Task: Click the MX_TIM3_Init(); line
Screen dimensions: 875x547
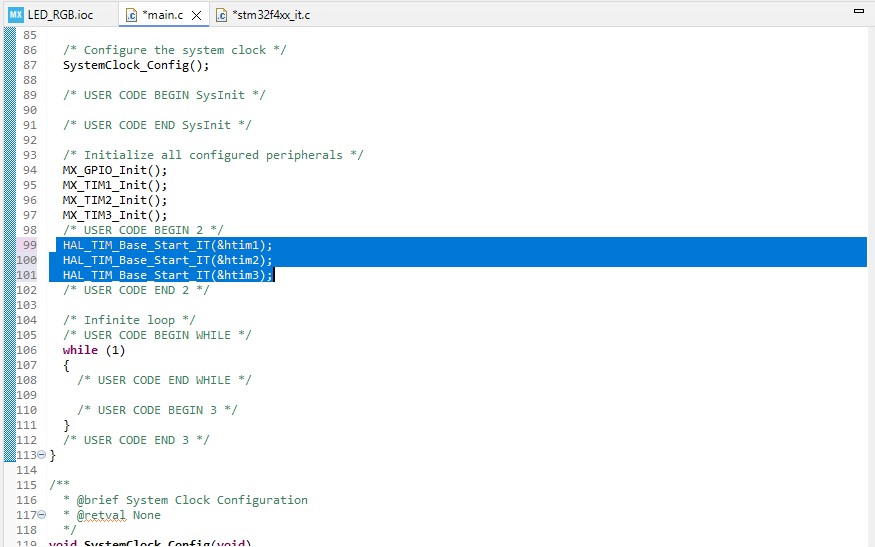Action: coord(114,215)
